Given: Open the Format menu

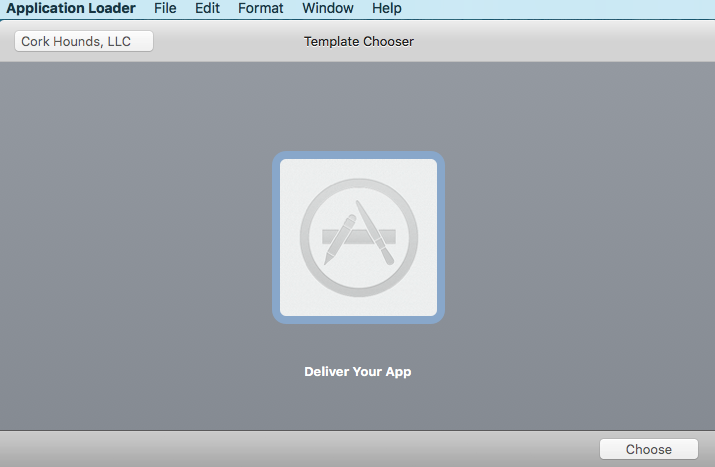Looking at the screenshot, I should tap(260, 8).
